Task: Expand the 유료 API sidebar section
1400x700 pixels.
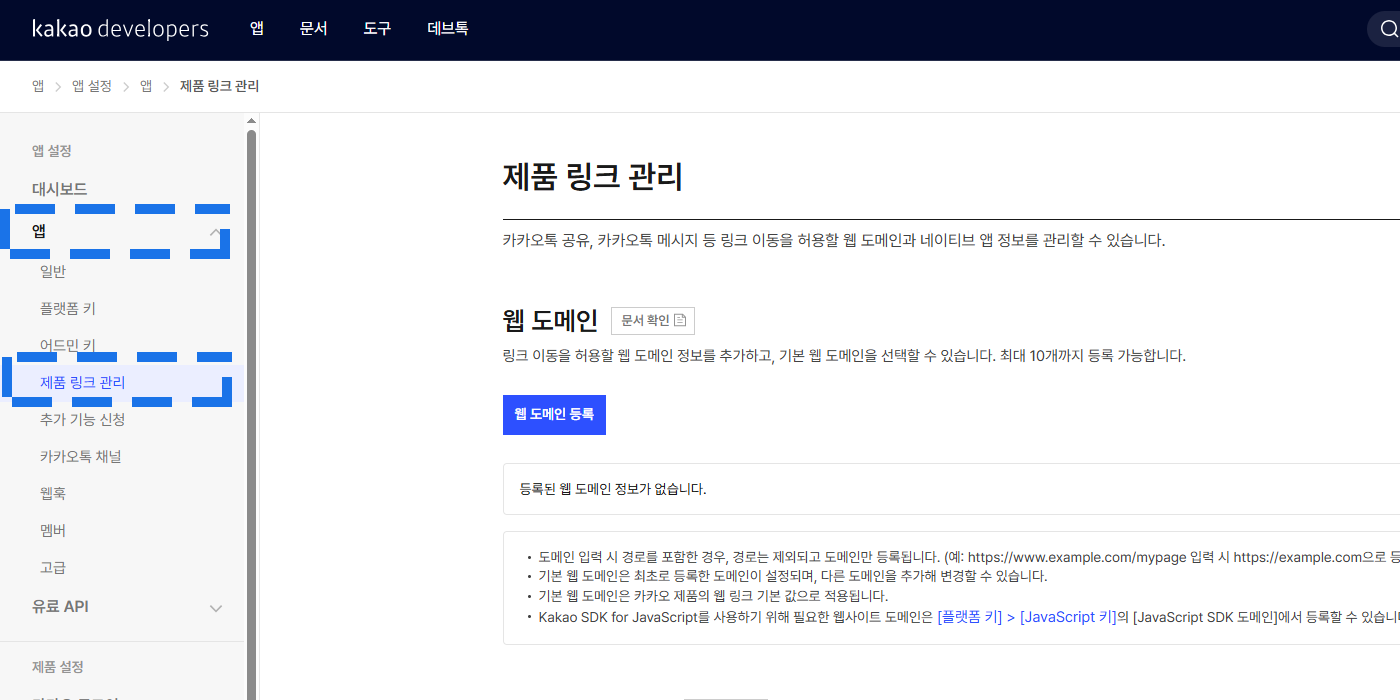Action: click(215, 608)
